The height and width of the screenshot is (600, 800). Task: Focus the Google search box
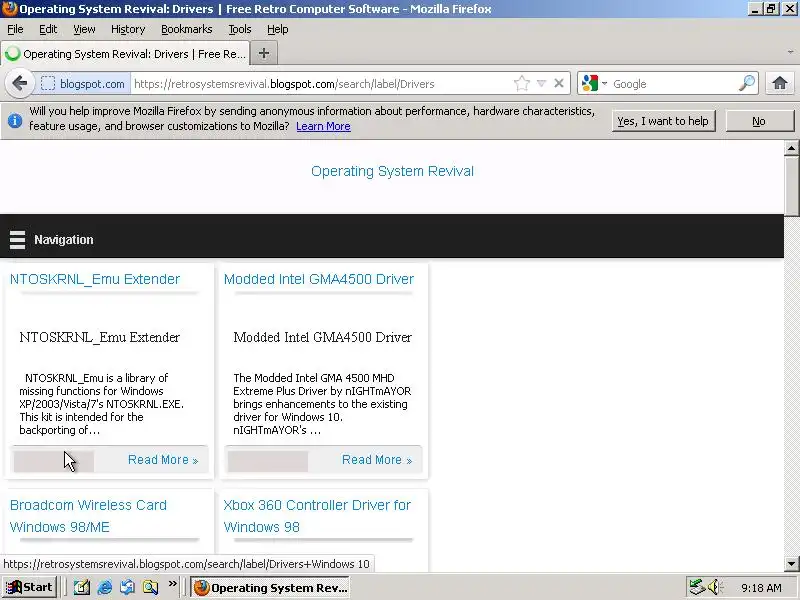point(673,84)
